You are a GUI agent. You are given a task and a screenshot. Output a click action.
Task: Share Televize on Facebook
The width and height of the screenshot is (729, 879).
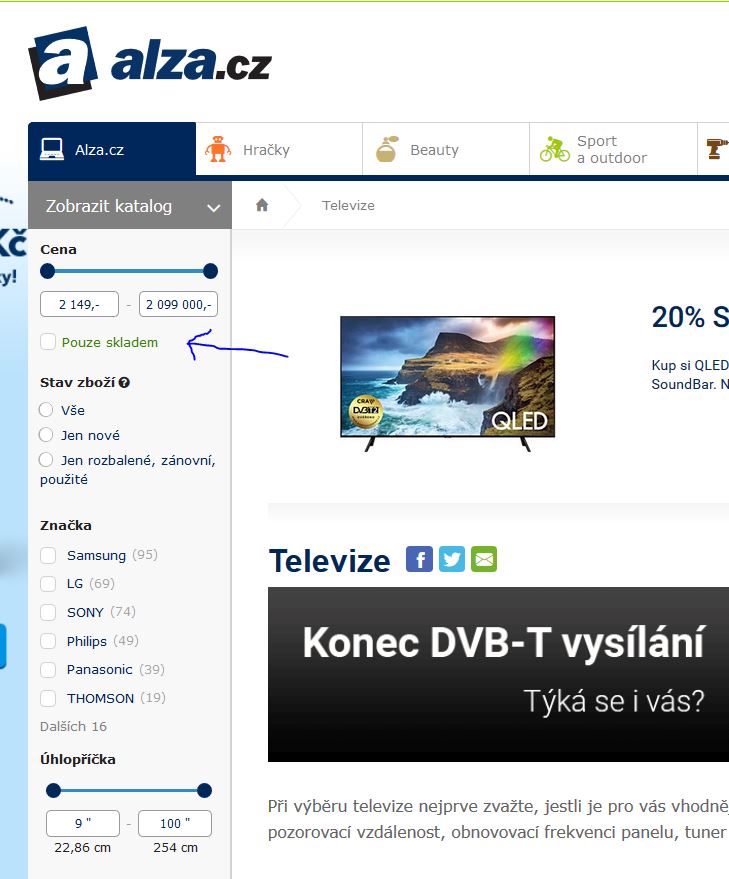coord(419,559)
